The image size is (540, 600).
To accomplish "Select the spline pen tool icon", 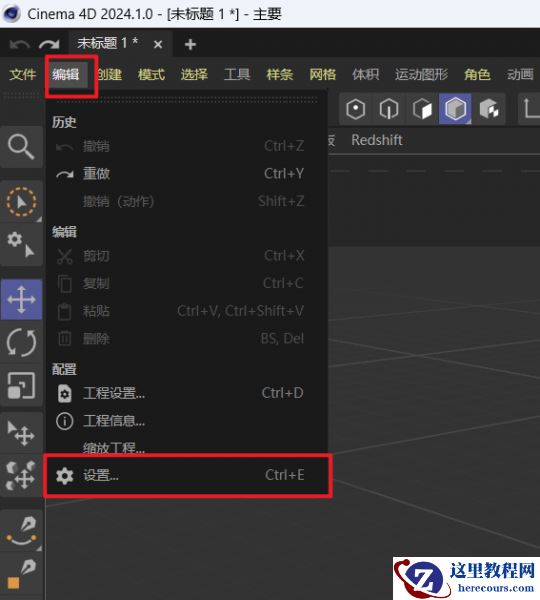I will pyautogui.click(x=21, y=531).
